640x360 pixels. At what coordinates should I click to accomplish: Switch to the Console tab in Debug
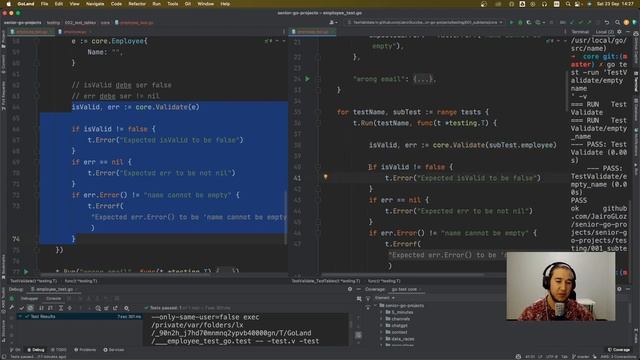(x=53, y=298)
